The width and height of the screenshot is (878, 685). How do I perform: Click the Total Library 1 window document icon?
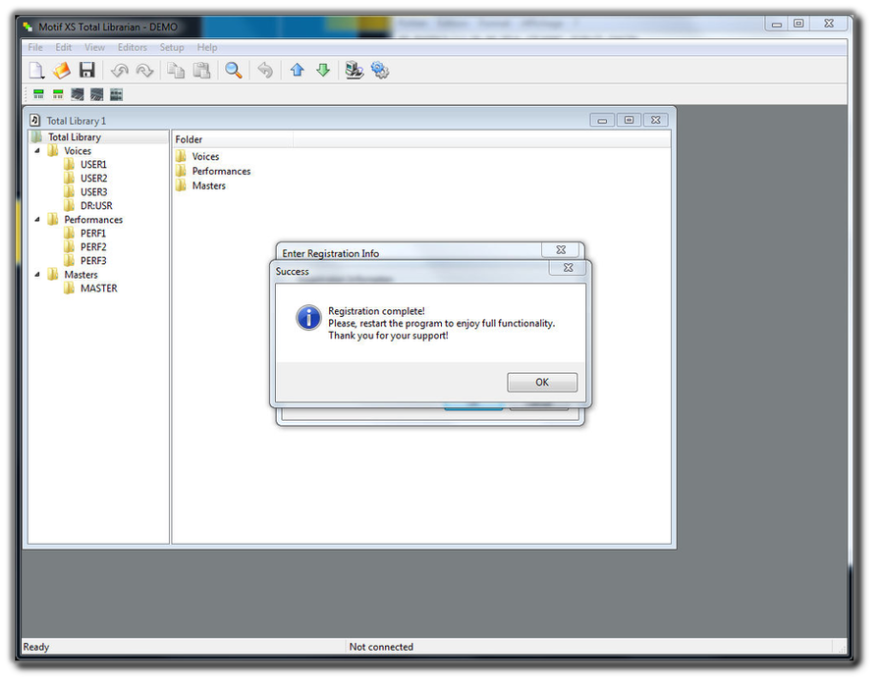35,120
